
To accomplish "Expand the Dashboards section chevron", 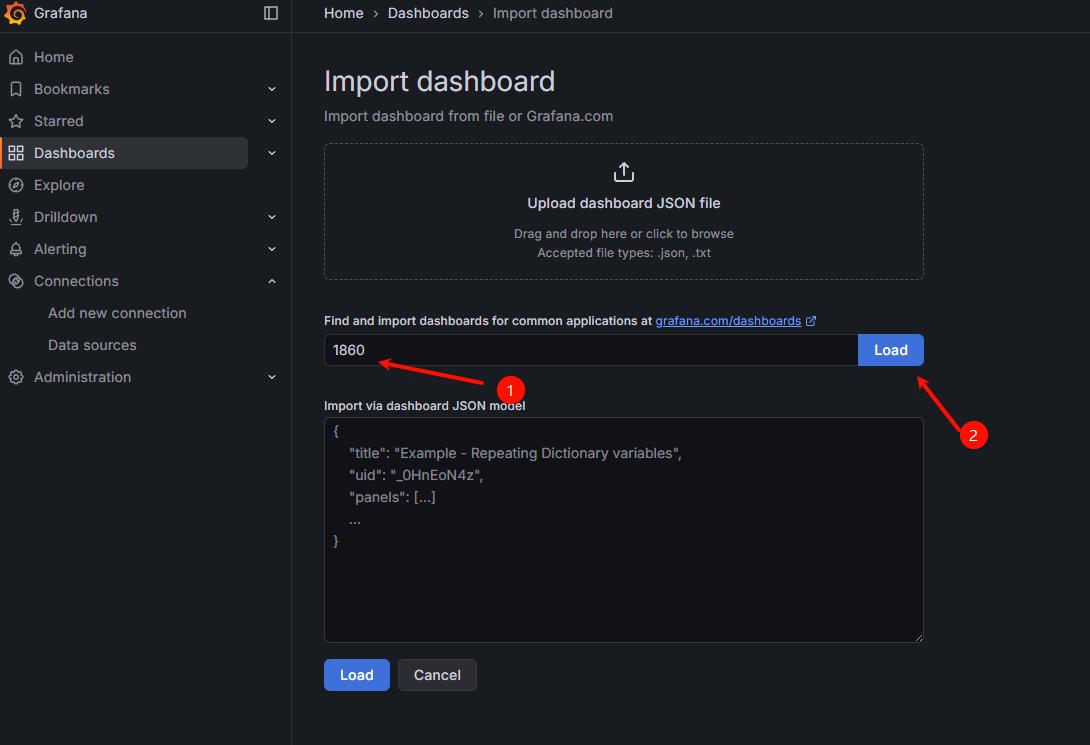I will (272, 153).
